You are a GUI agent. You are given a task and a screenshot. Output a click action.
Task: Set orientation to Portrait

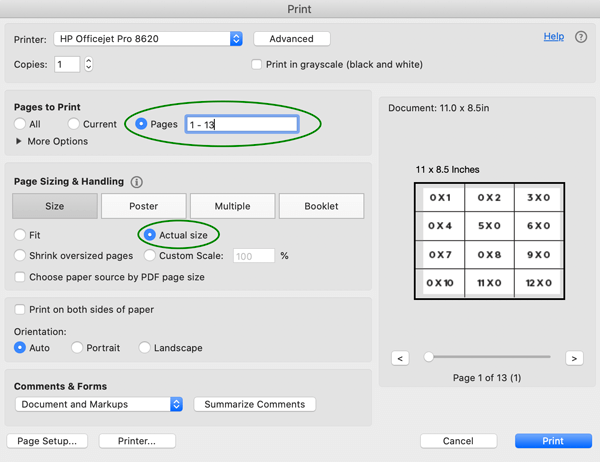tap(77, 348)
